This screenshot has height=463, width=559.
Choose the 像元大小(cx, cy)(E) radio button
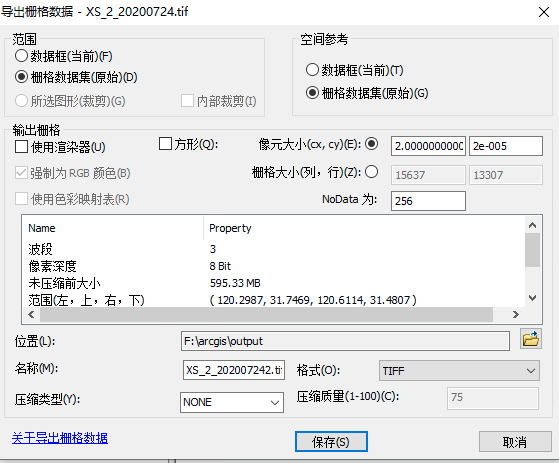371,144
